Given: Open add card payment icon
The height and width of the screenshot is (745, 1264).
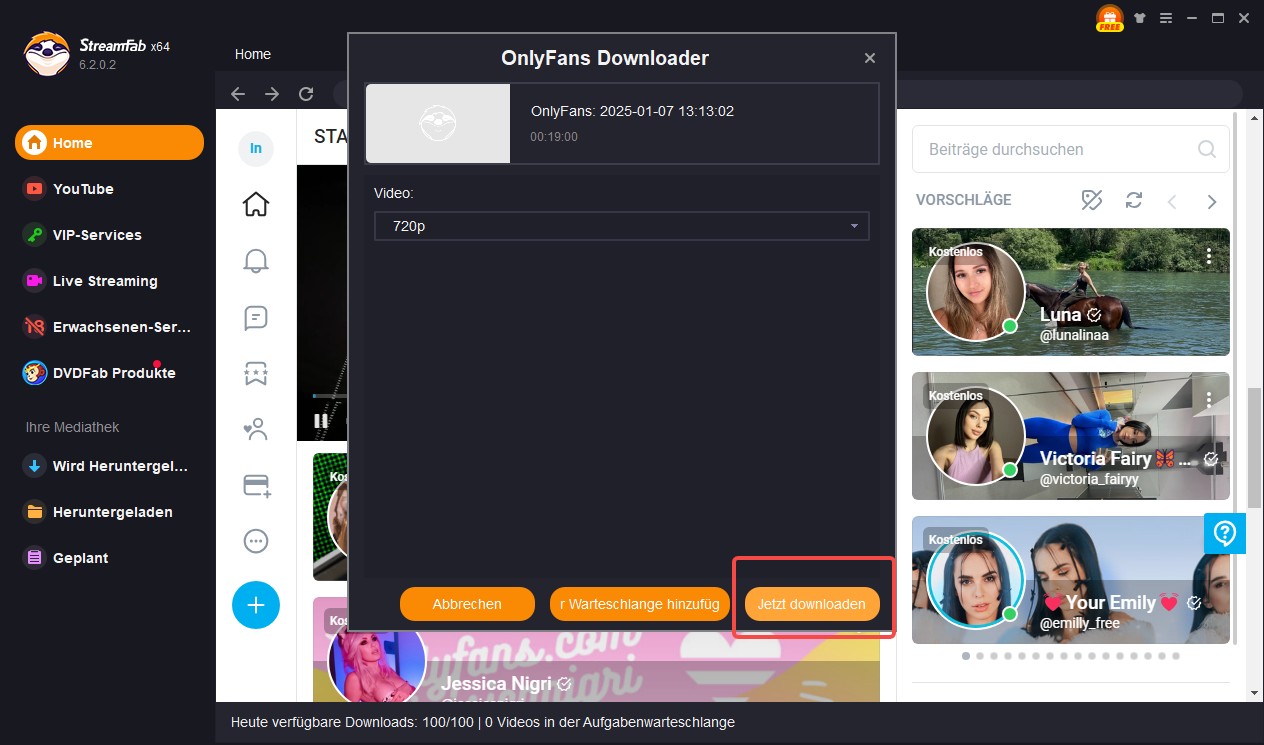Looking at the screenshot, I should click(x=257, y=486).
